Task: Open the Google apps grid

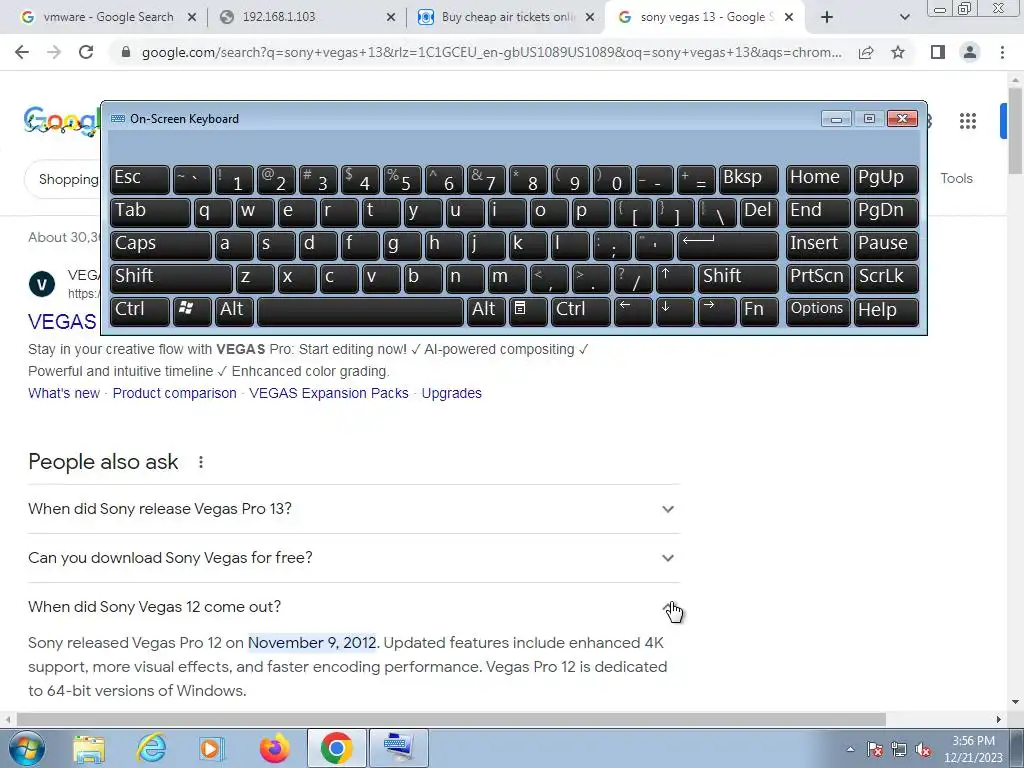Action: (x=968, y=121)
